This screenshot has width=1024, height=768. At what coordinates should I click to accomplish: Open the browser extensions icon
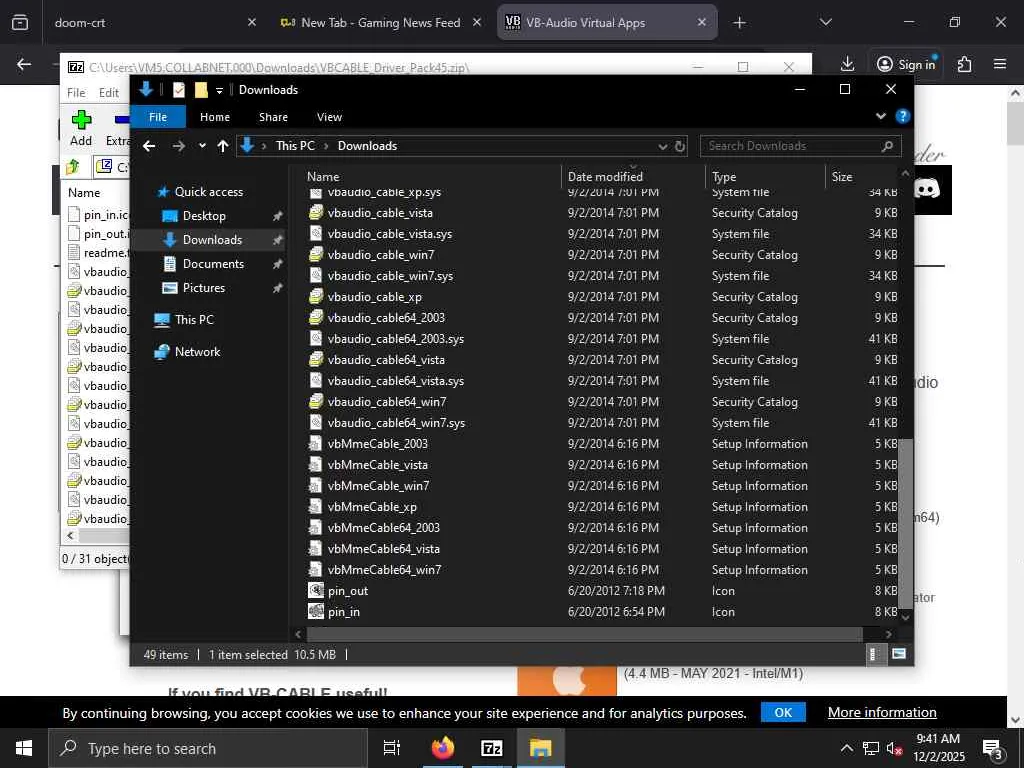(964, 64)
